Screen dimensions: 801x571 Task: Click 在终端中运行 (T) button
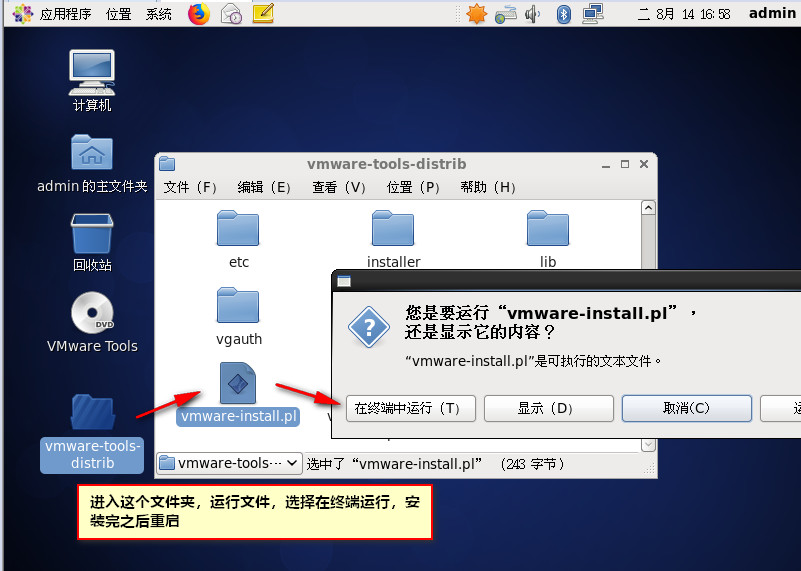coord(411,408)
